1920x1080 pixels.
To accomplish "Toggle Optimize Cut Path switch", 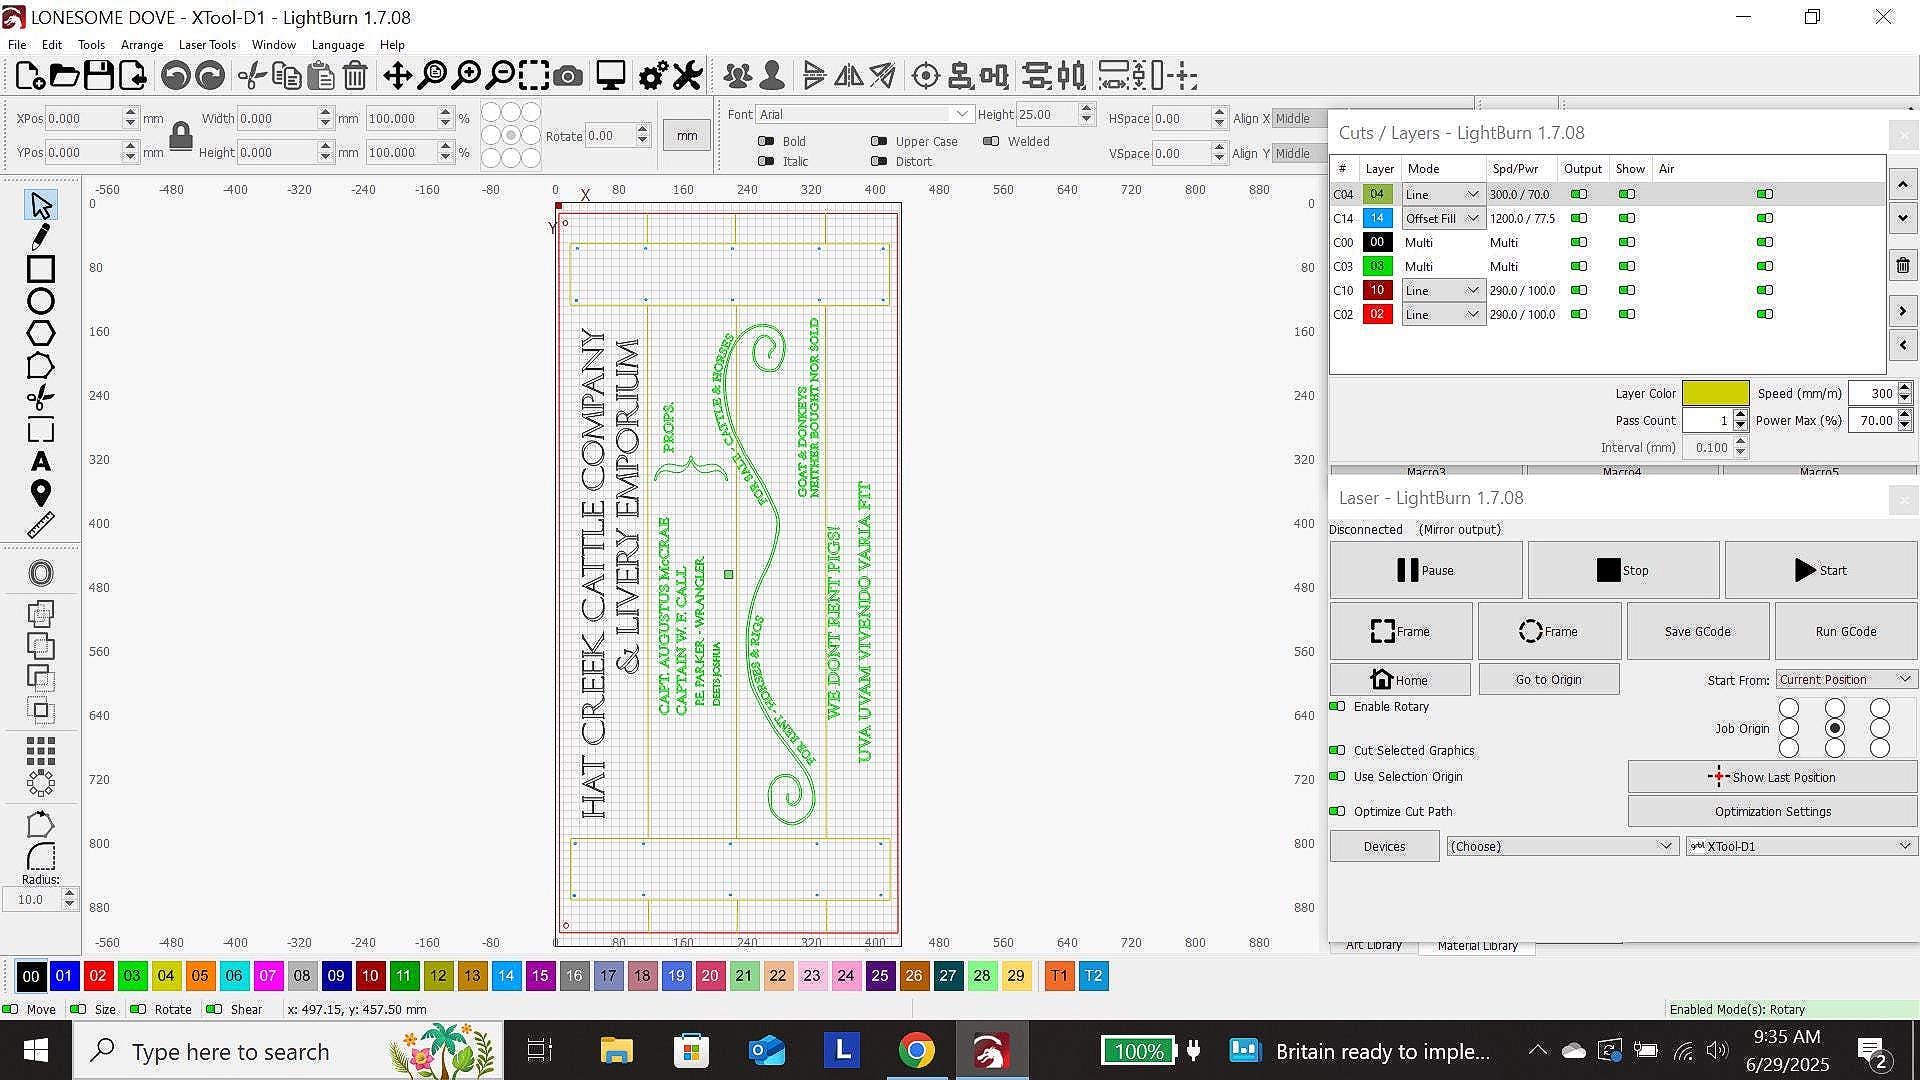I will [x=1337, y=812].
